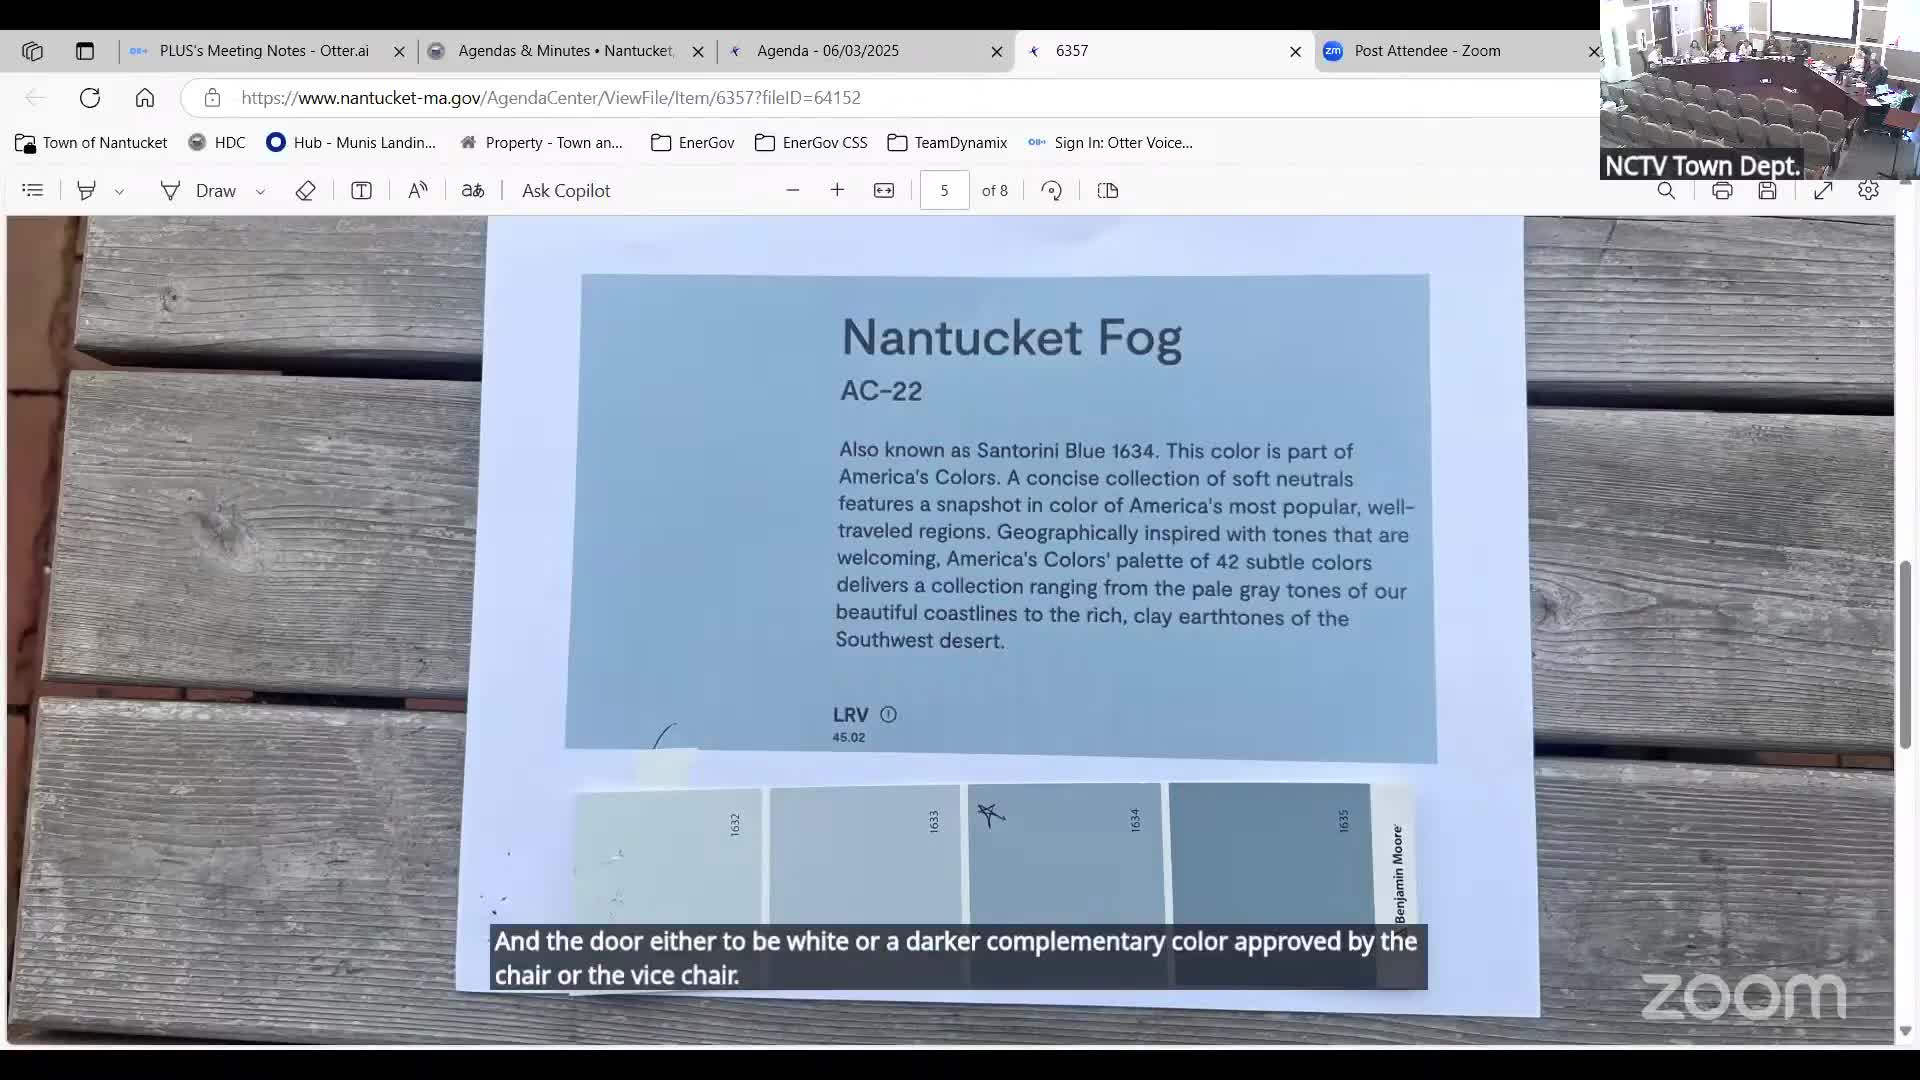The width and height of the screenshot is (1920, 1080).
Task: Click the page number input field
Action: click(x=944, y=190)
